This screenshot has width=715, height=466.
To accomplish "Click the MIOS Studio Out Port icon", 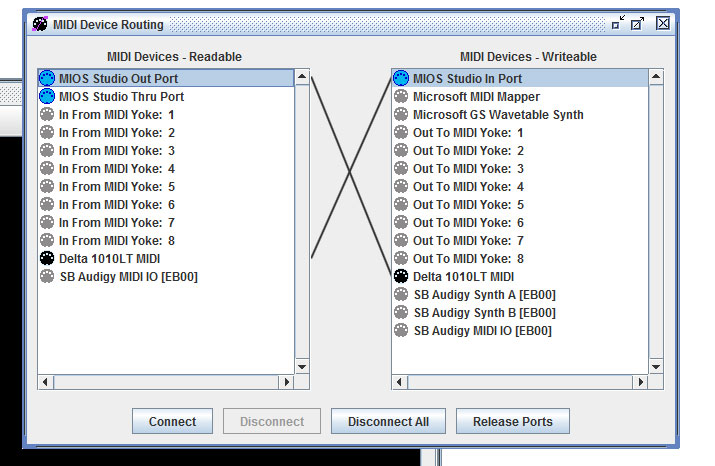I will pyautogui.click(x=46, y=78).
